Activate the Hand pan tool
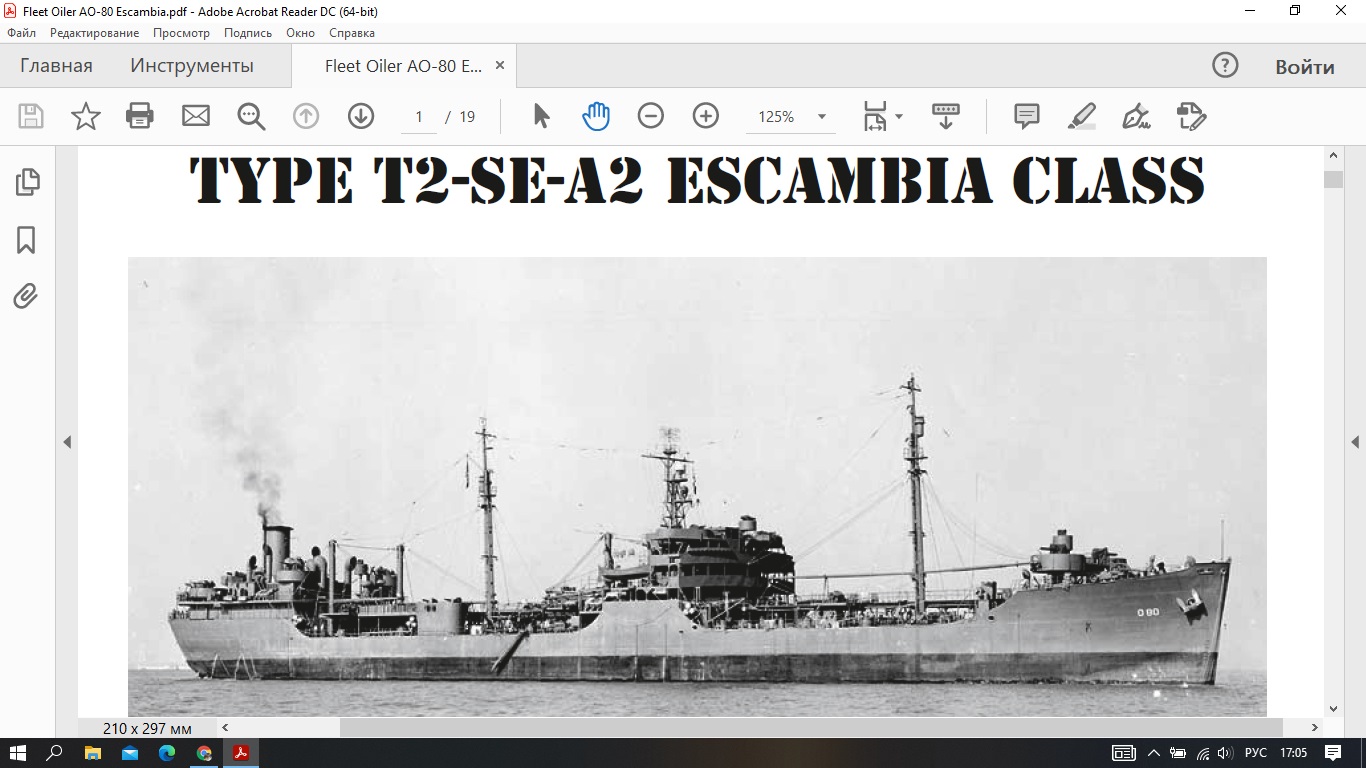1366x768 pixels. pyautogui.click(x=596, y=116)
